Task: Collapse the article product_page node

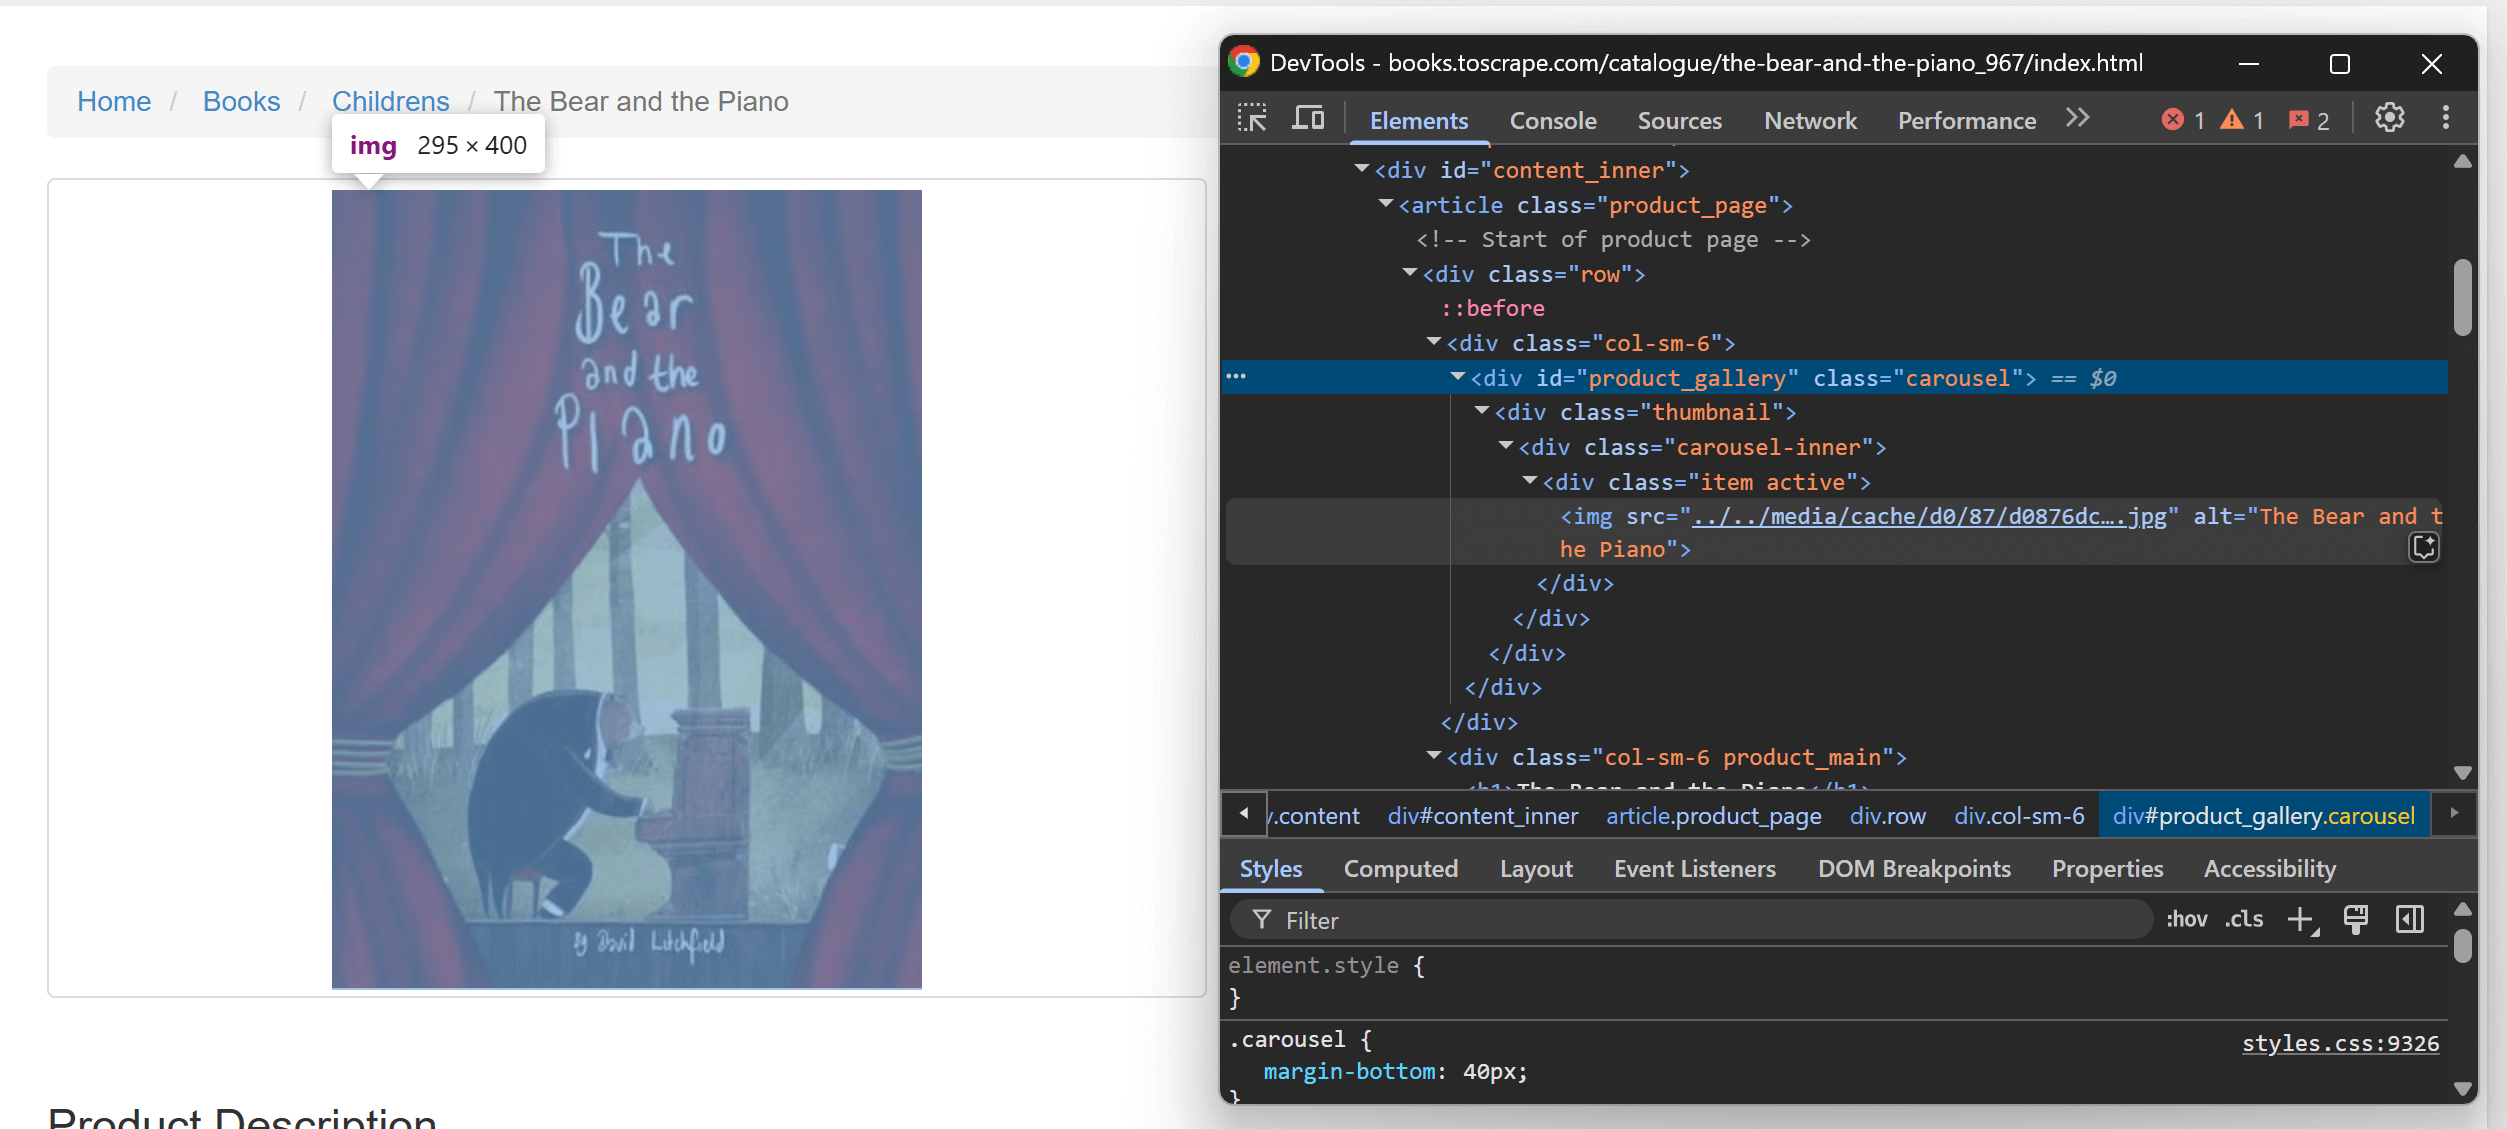Action: coord(1386,203)
